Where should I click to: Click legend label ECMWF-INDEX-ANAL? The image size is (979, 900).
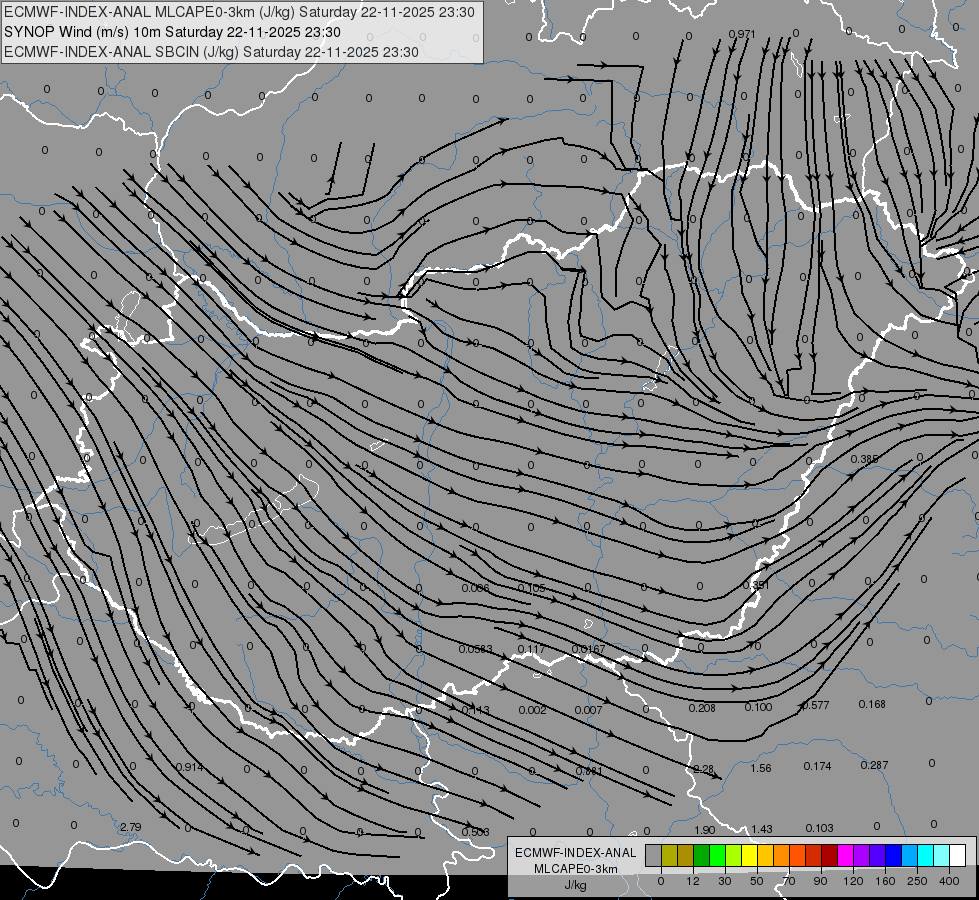click(x=576, y=853)
